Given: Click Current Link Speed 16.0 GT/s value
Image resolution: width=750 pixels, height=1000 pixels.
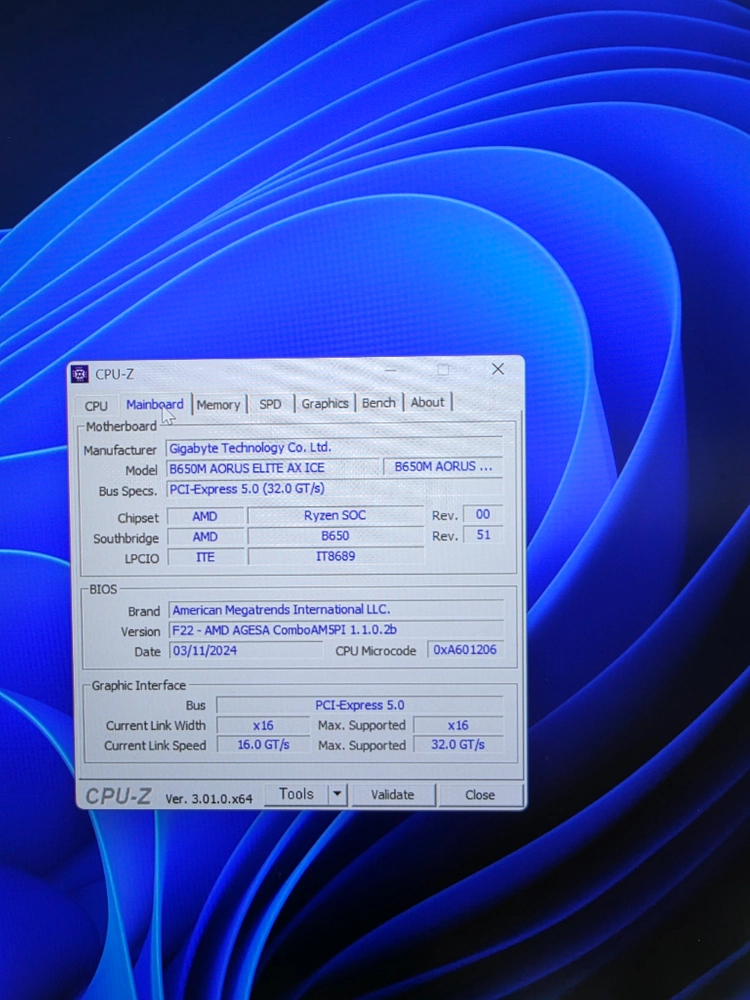Looking at the screenshot, I should (x=263, y=744).
